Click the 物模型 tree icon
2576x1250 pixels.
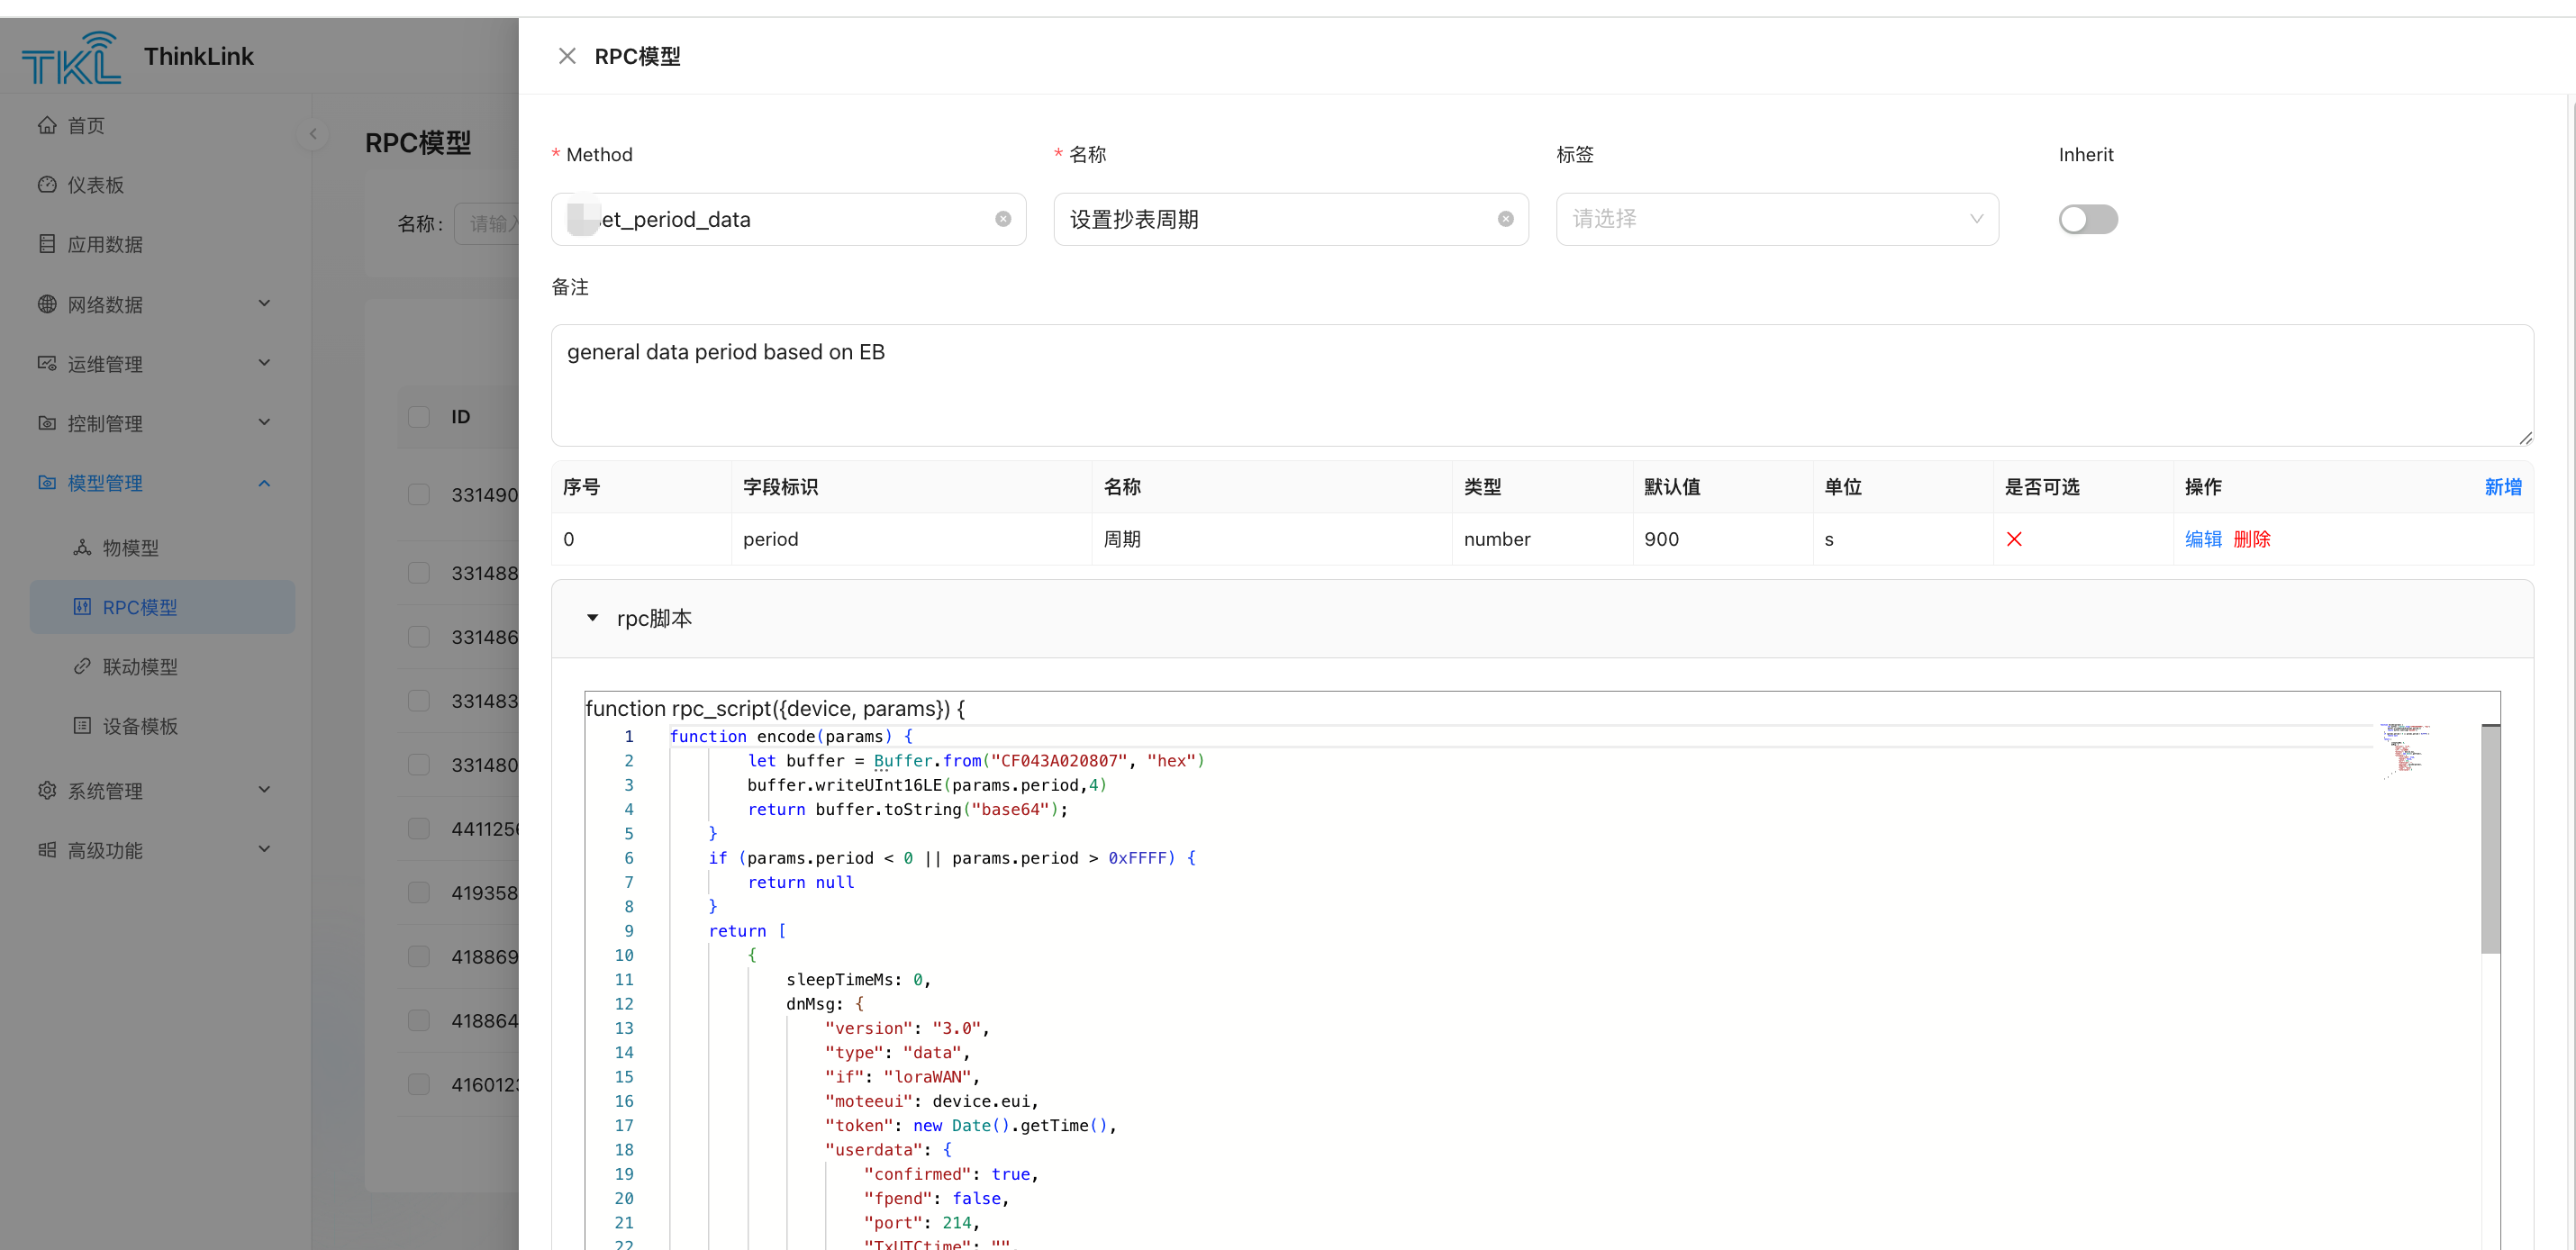coord(82,547)
